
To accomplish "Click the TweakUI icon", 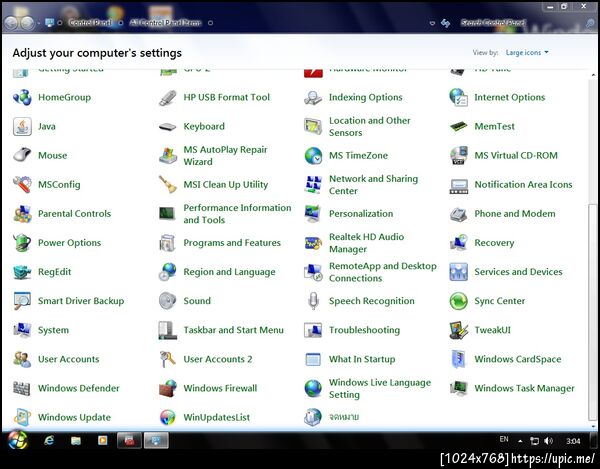I will pos(458,330).
